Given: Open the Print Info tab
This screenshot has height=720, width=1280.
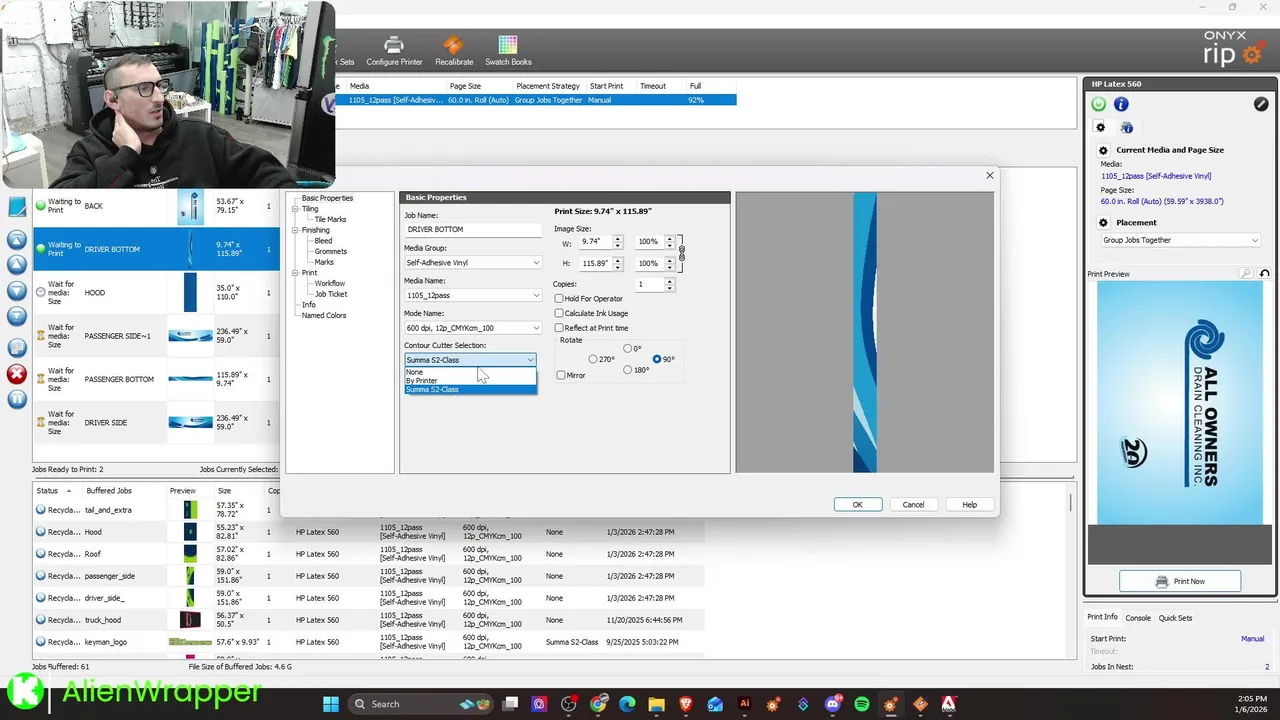Looking at the screenshot, I should coord(1103,617).
